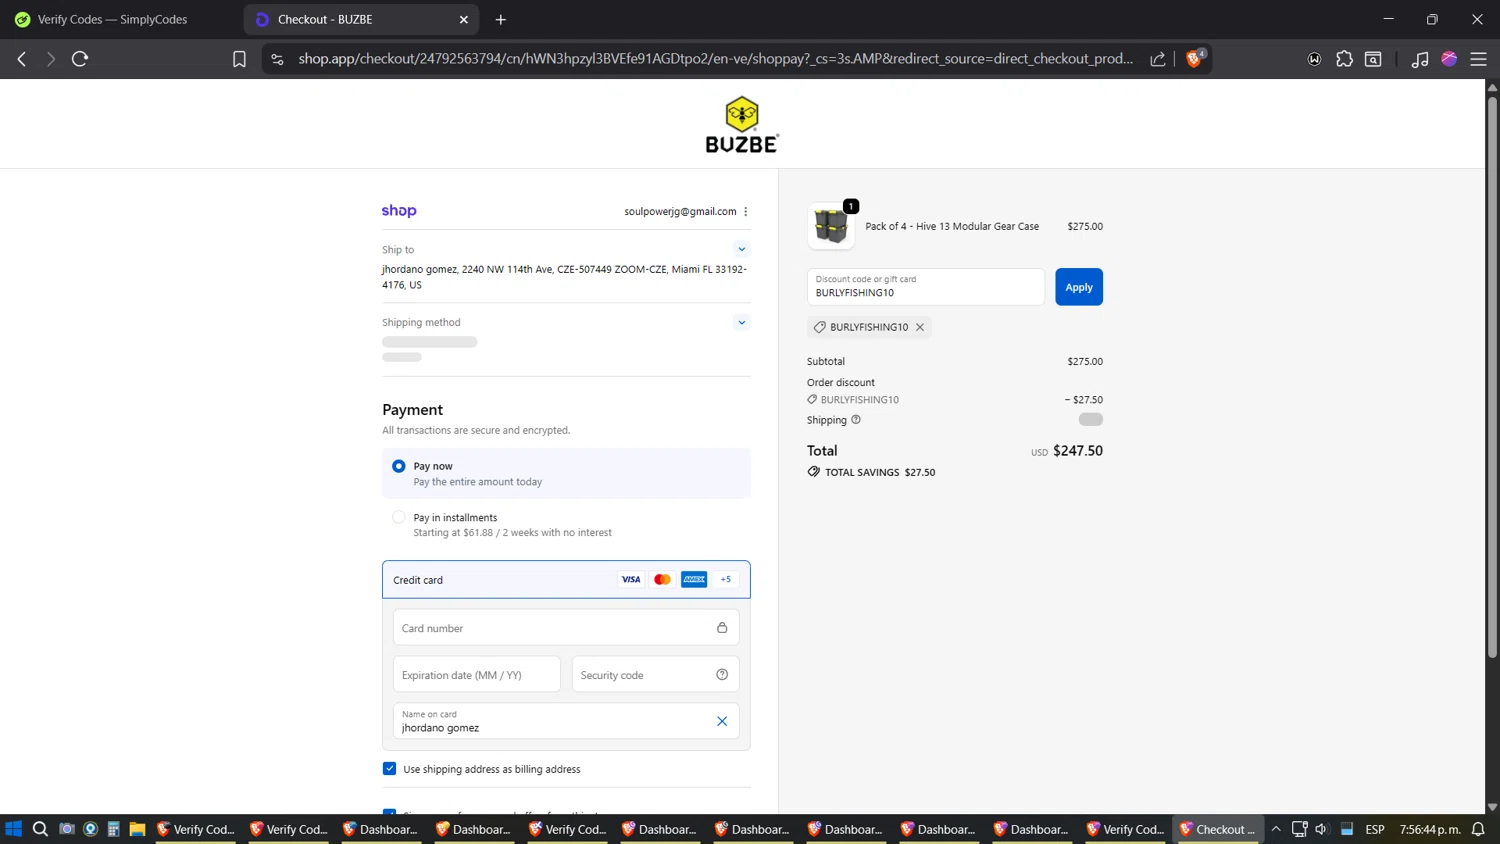Click the +5 more card types badge
The width and height of the screenshot is (1500, 844).
click(726, 579)
